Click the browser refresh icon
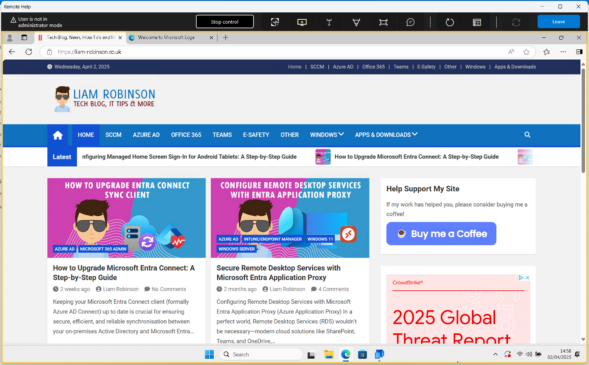The image size is (589, 365). tap(29, 52)
